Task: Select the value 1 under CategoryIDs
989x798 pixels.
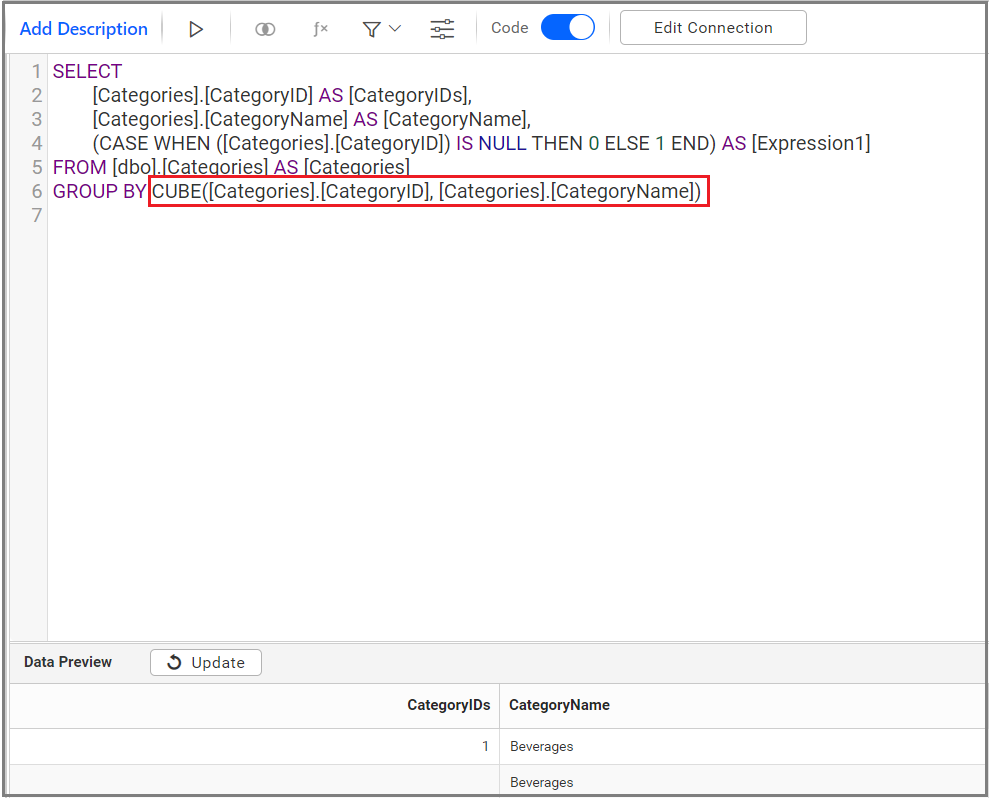Action: coord(485,746)
